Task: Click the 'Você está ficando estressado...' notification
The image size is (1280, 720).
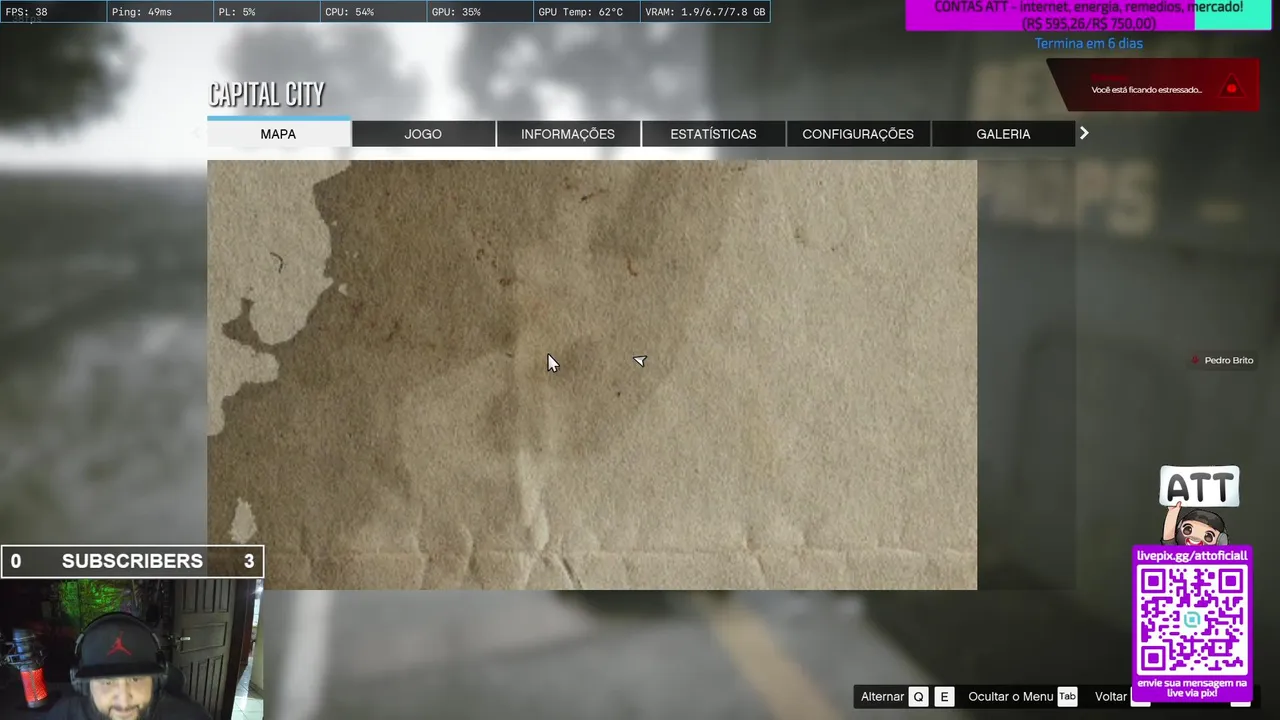Action: coord(1152,85)
